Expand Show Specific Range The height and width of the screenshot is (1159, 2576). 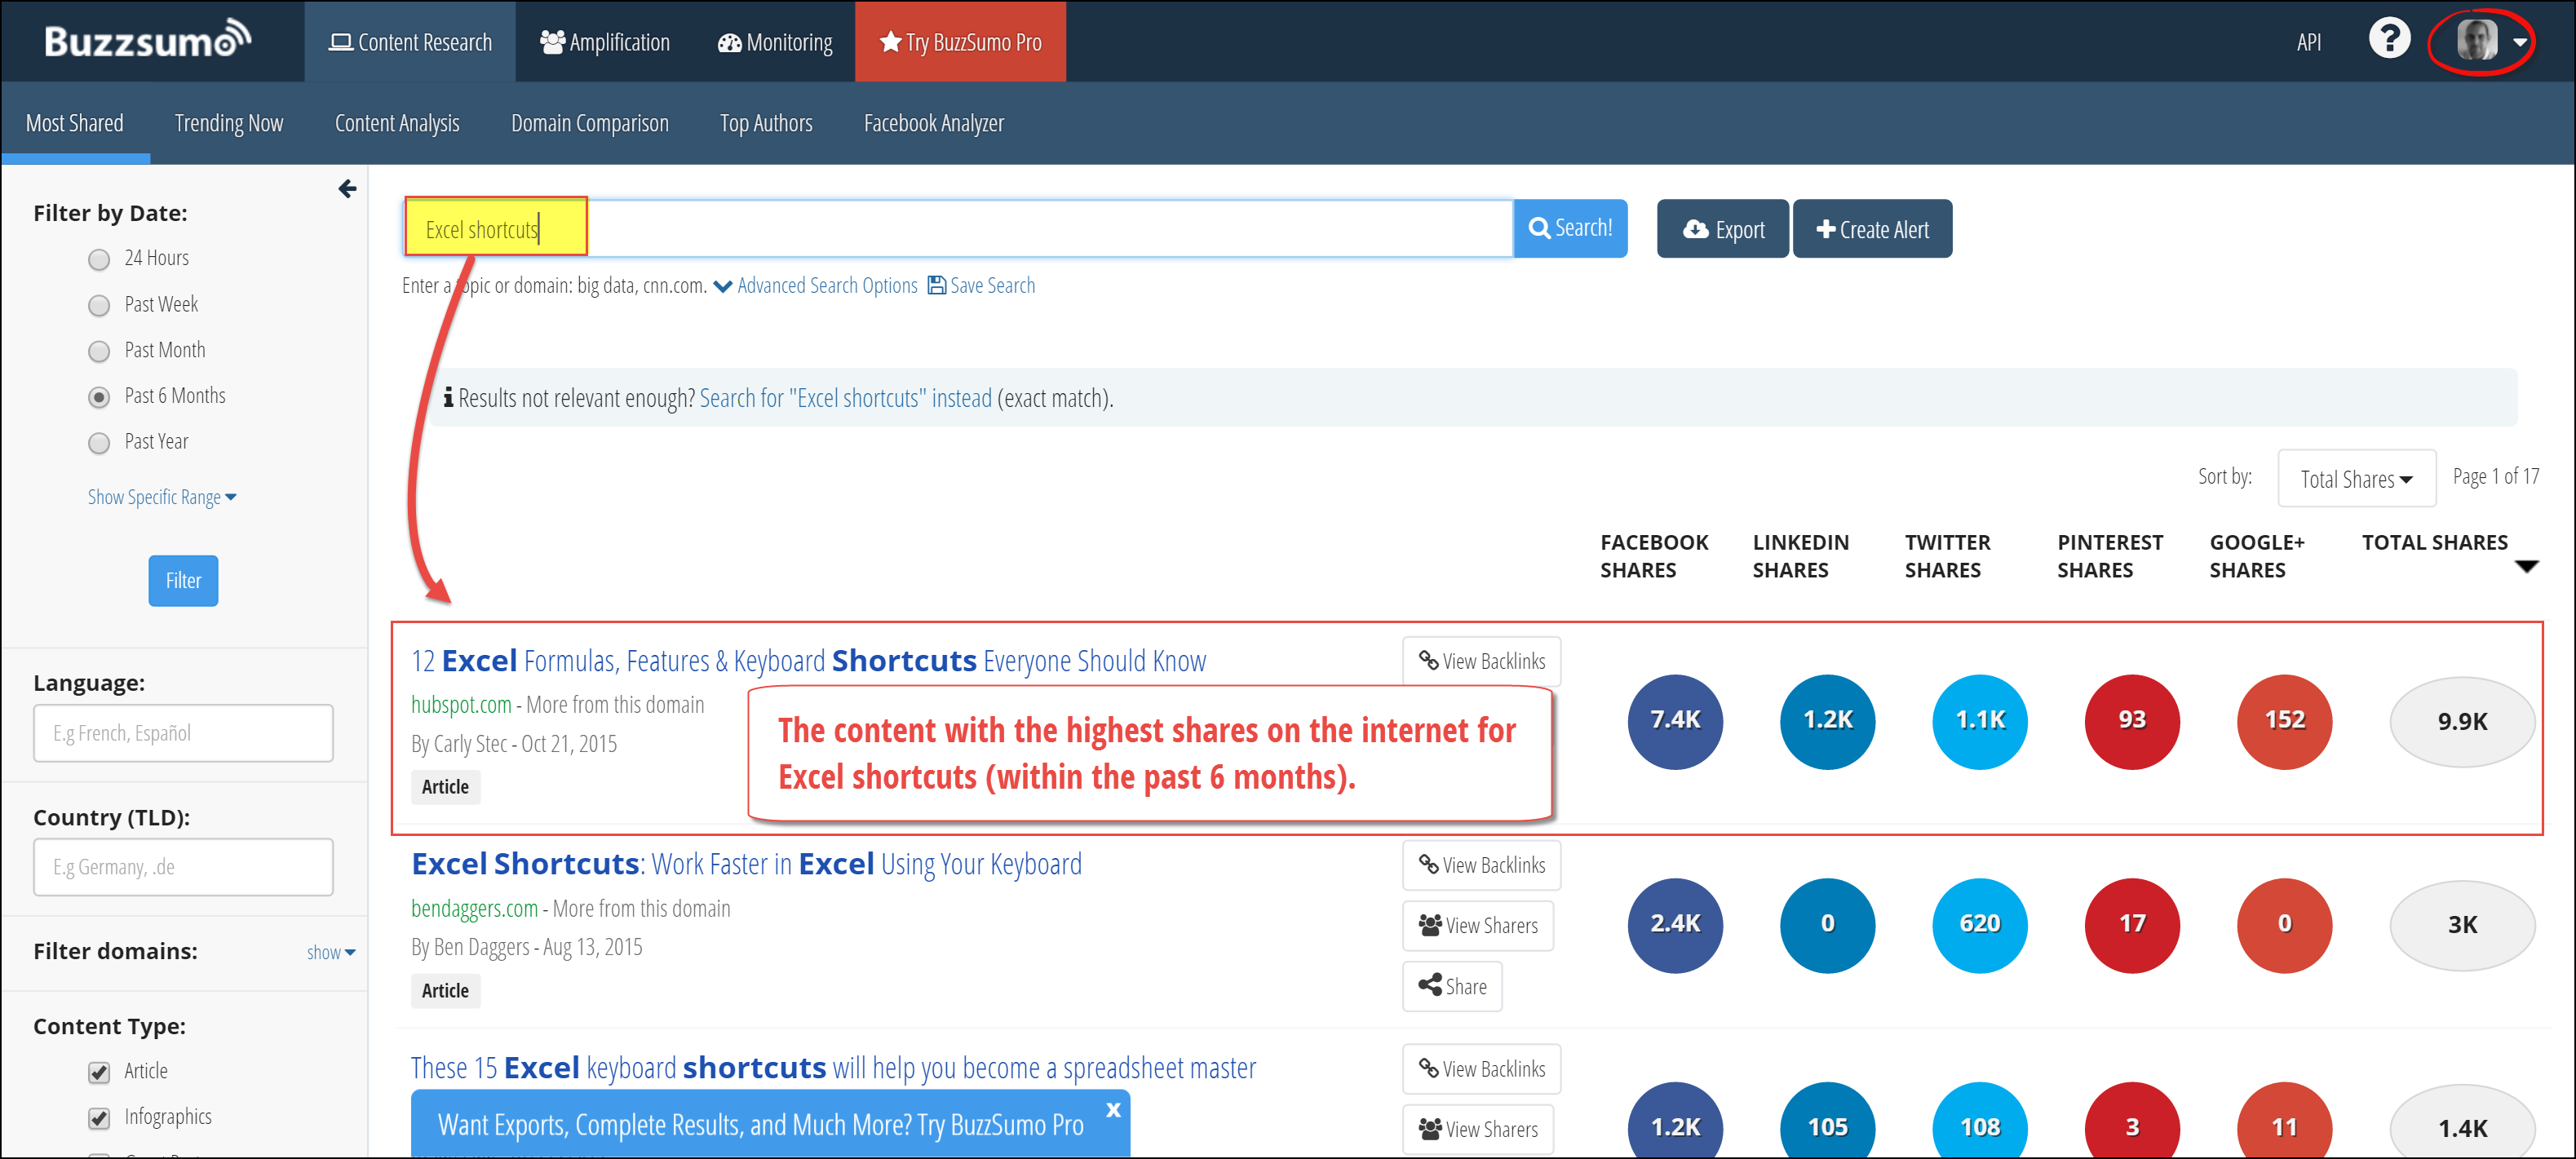pos(162,497)
